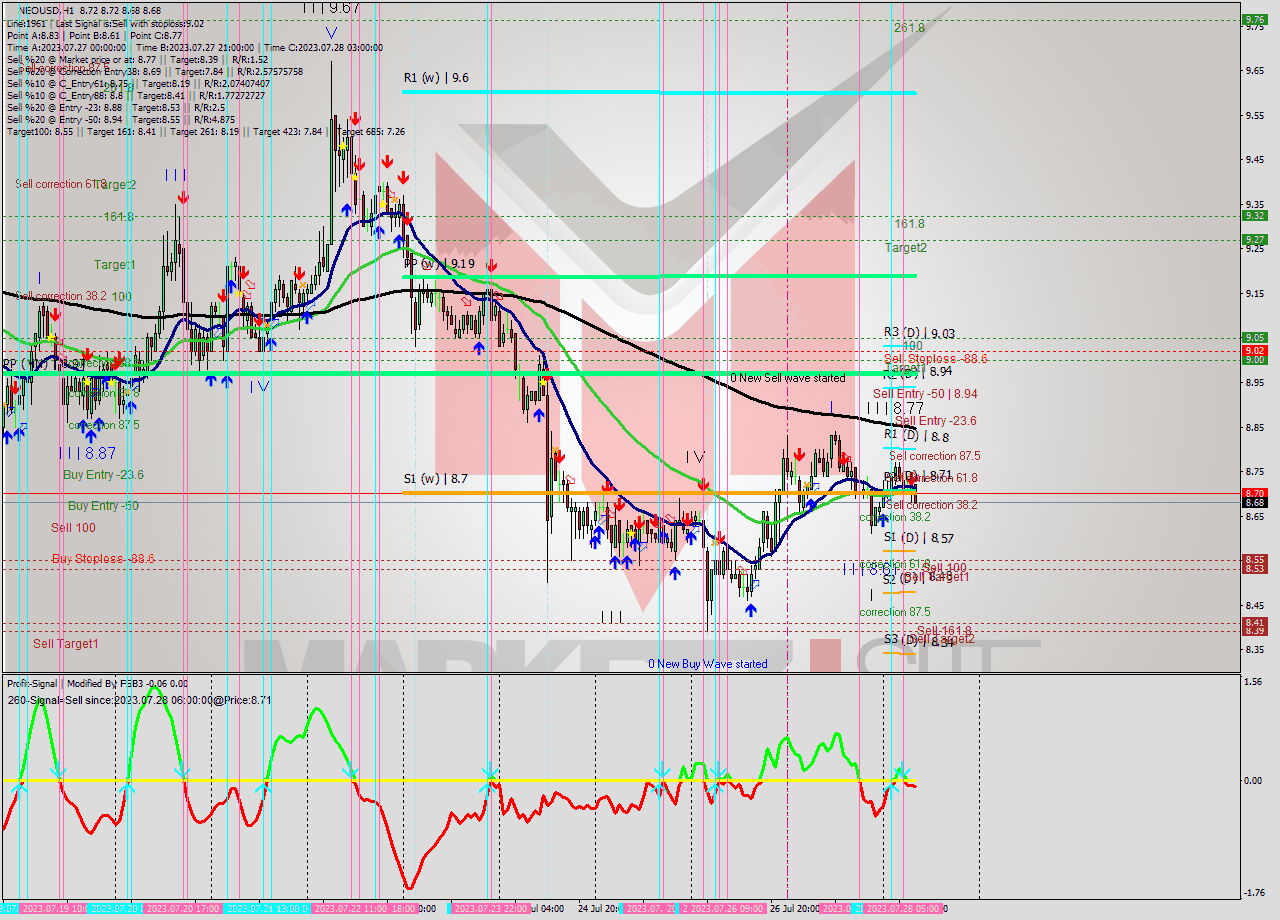The height and width of the screenshot is (920, 1280).
Task: Click the 'Sell correction 87.5' label near R1 (D)
Action: 935,456
